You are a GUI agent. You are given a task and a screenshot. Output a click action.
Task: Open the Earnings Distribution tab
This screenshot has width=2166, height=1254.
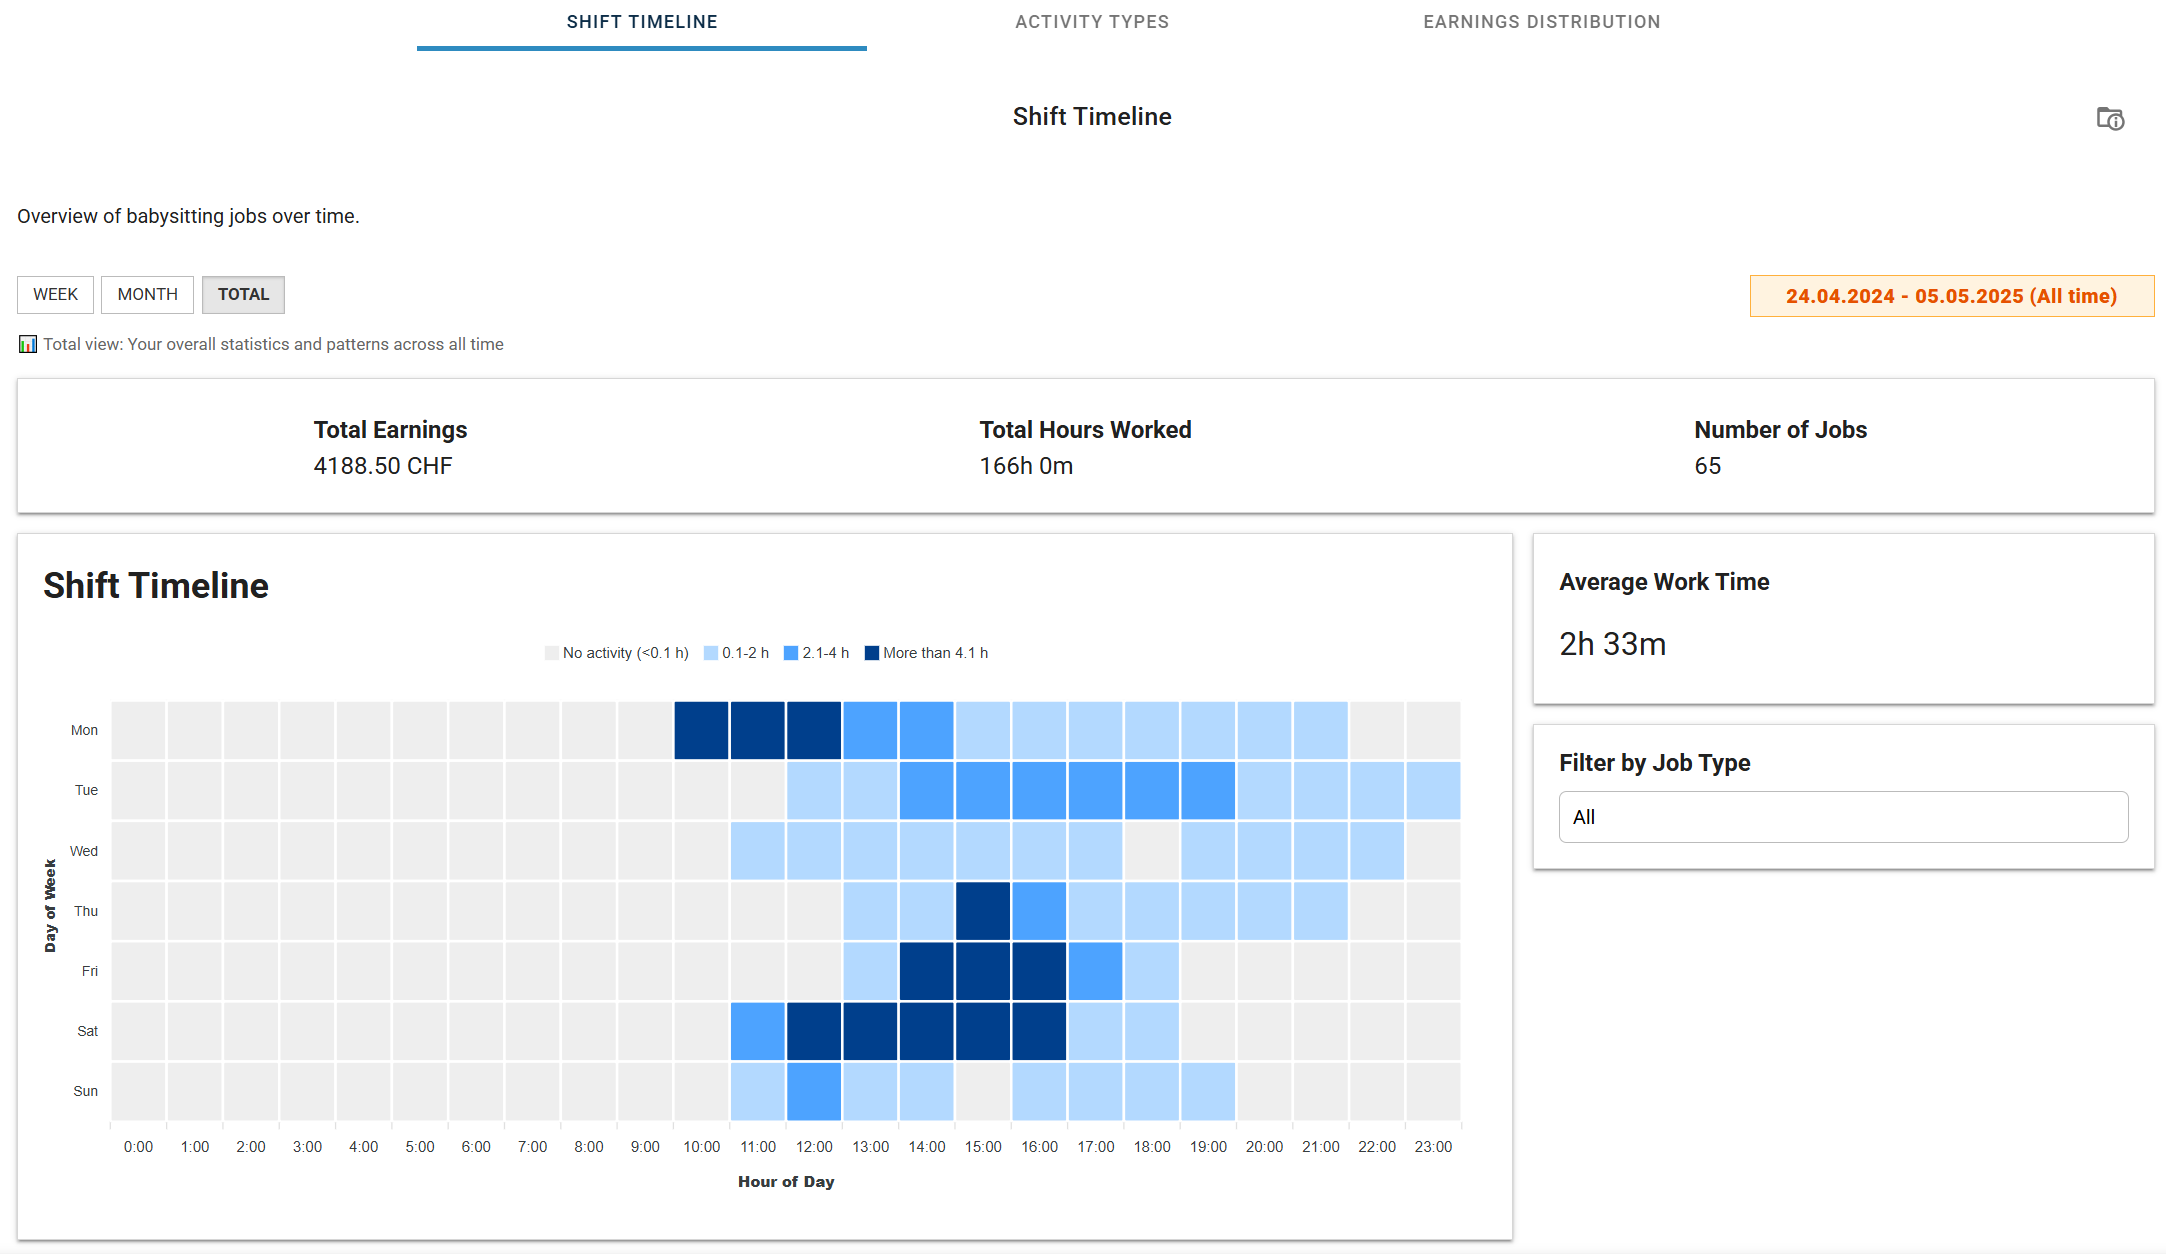click(x=1542, y=23)
